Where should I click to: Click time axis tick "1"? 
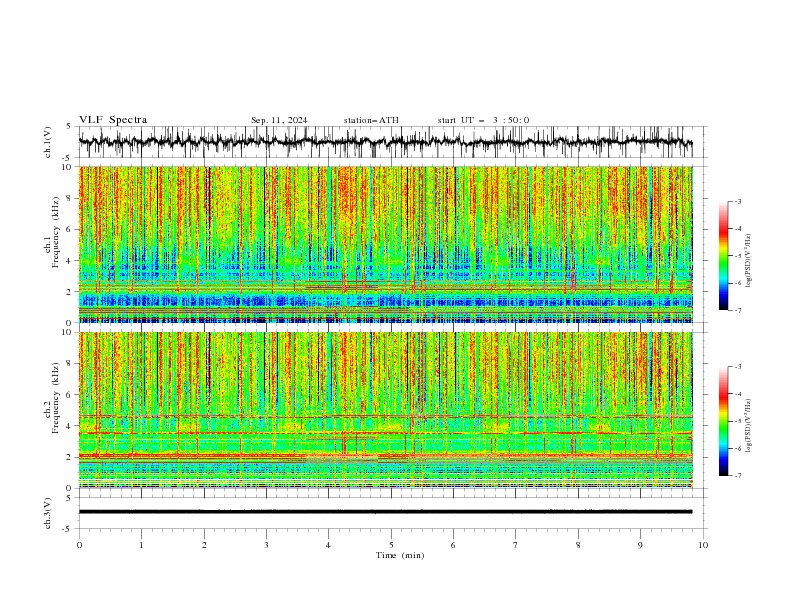(141, 545)
